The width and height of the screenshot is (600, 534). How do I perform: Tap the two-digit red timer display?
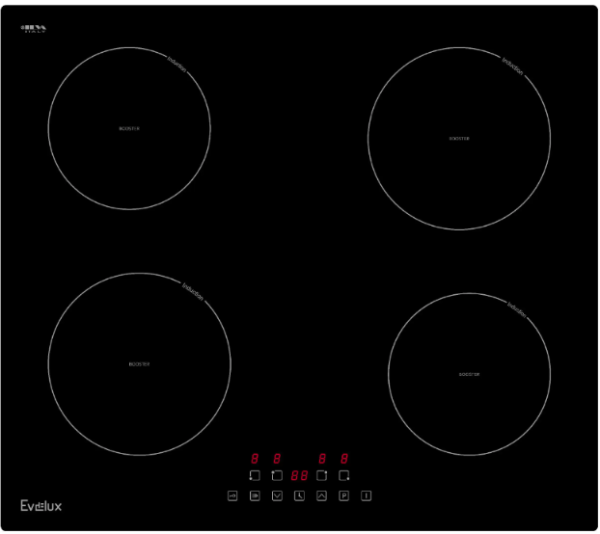point(299,475)
